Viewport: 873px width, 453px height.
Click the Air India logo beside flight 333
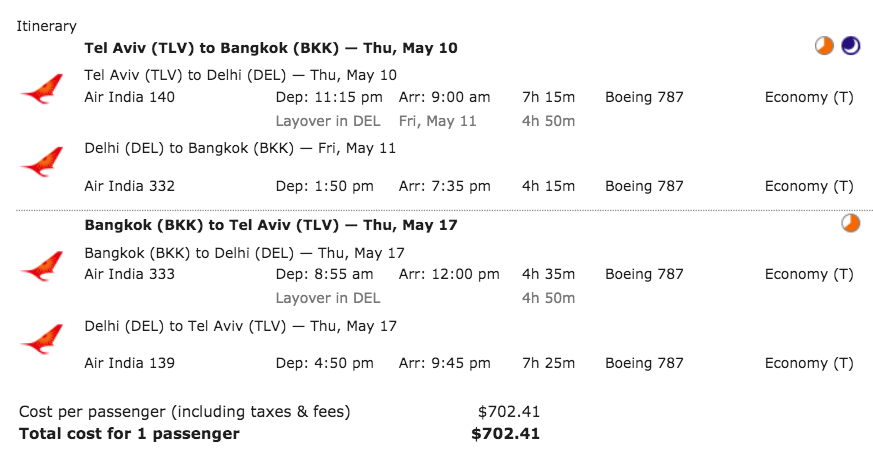pyautogui.click(x=42, y=267)
